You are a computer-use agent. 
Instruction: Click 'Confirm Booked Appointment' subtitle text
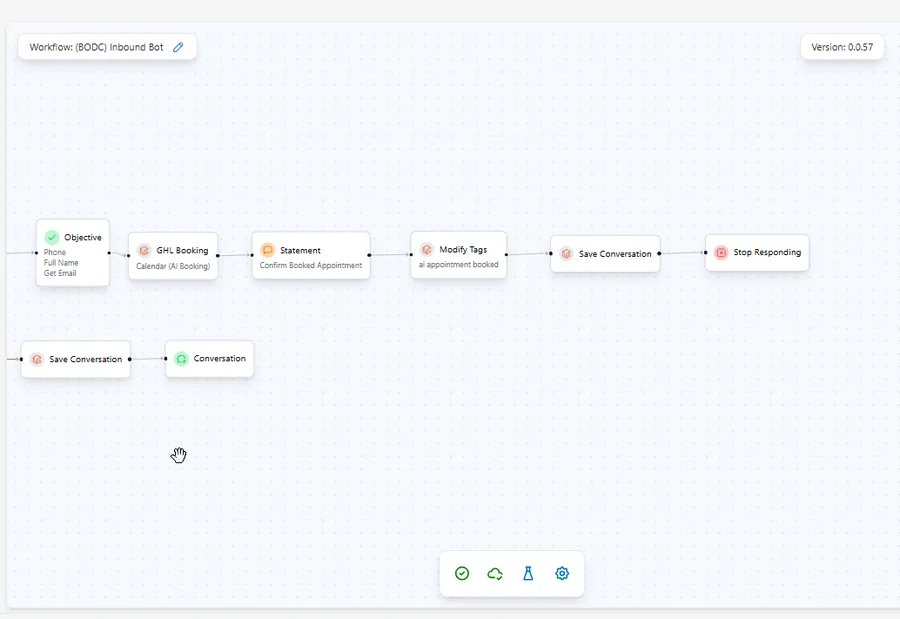click(311, 265)
